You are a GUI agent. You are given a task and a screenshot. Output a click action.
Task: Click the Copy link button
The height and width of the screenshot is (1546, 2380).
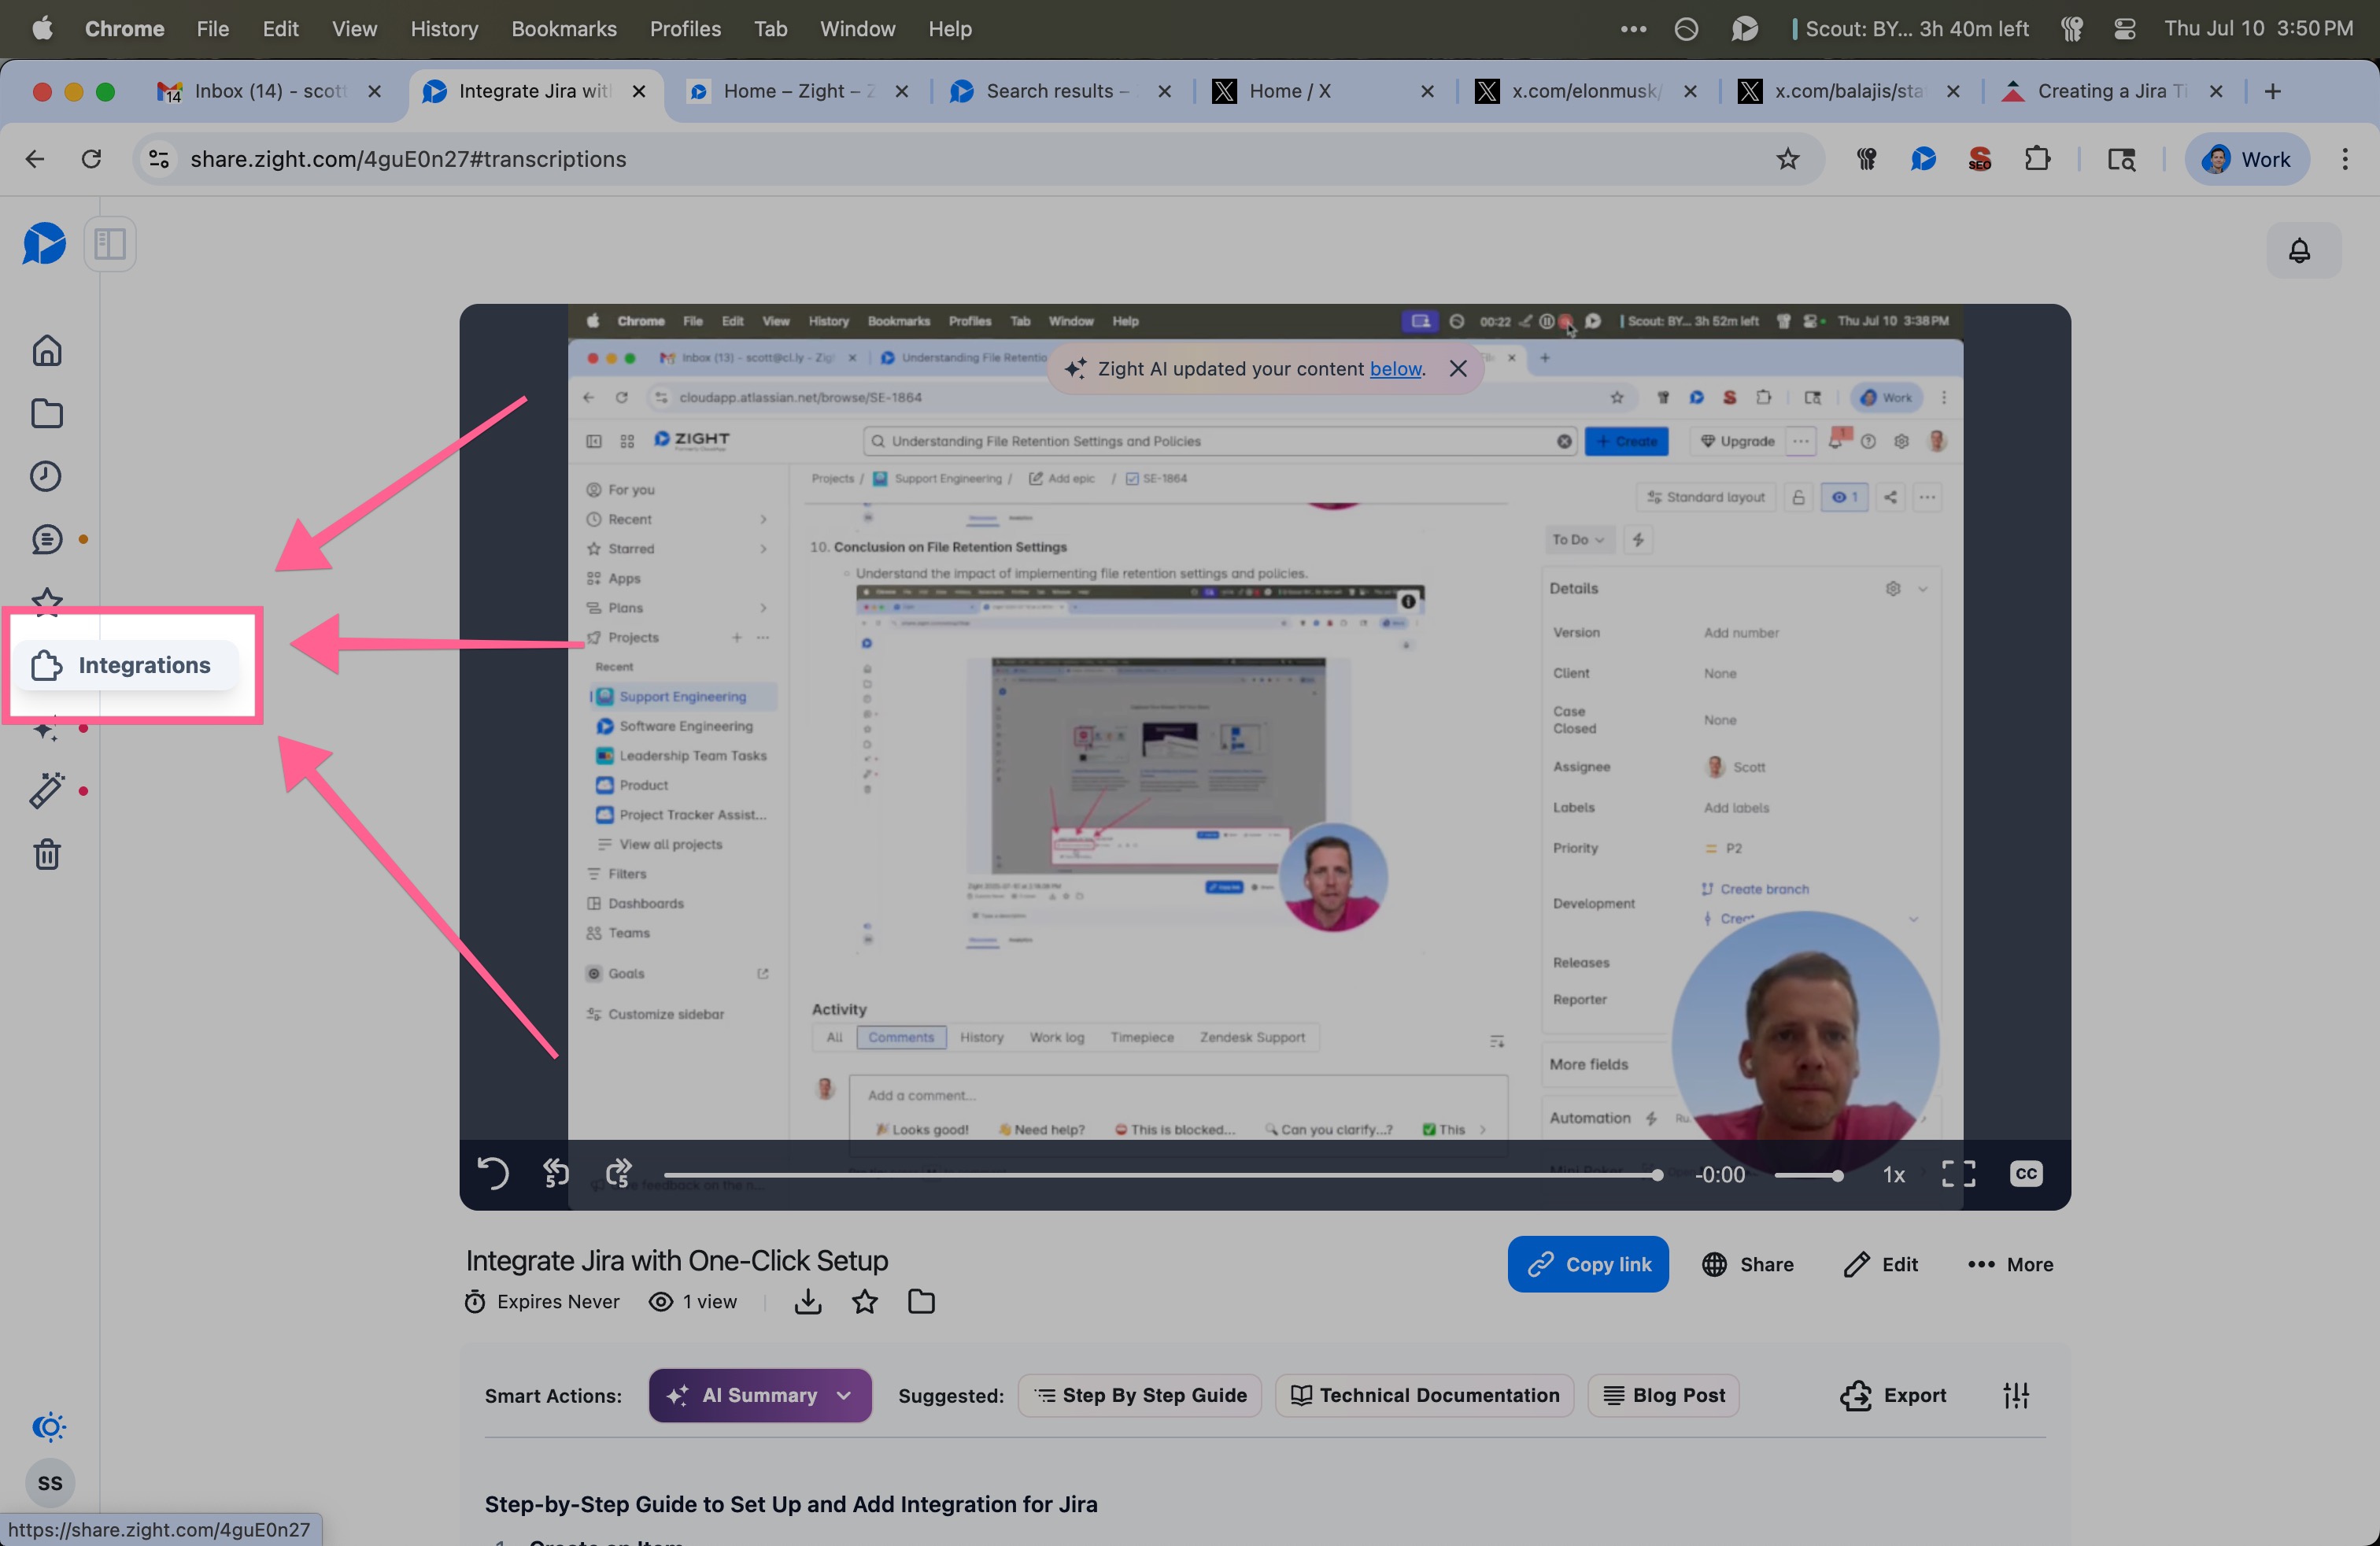1588,1264
